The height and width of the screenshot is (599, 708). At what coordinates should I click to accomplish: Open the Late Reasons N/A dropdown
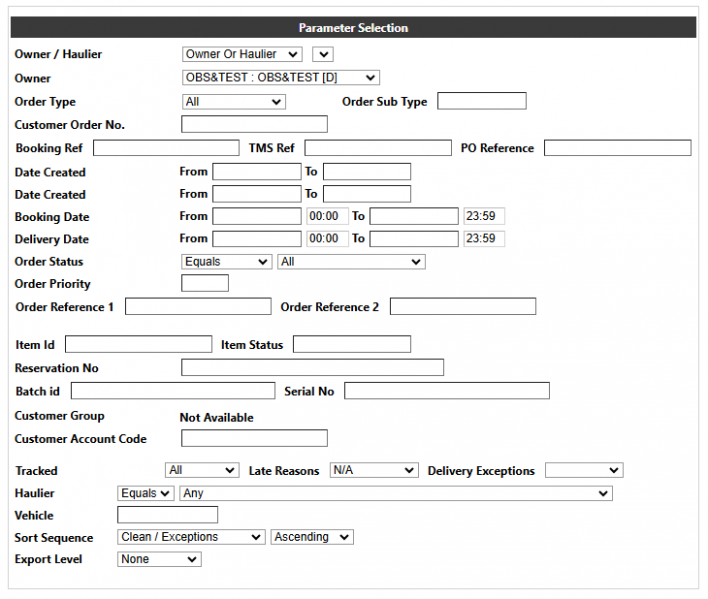374,470
